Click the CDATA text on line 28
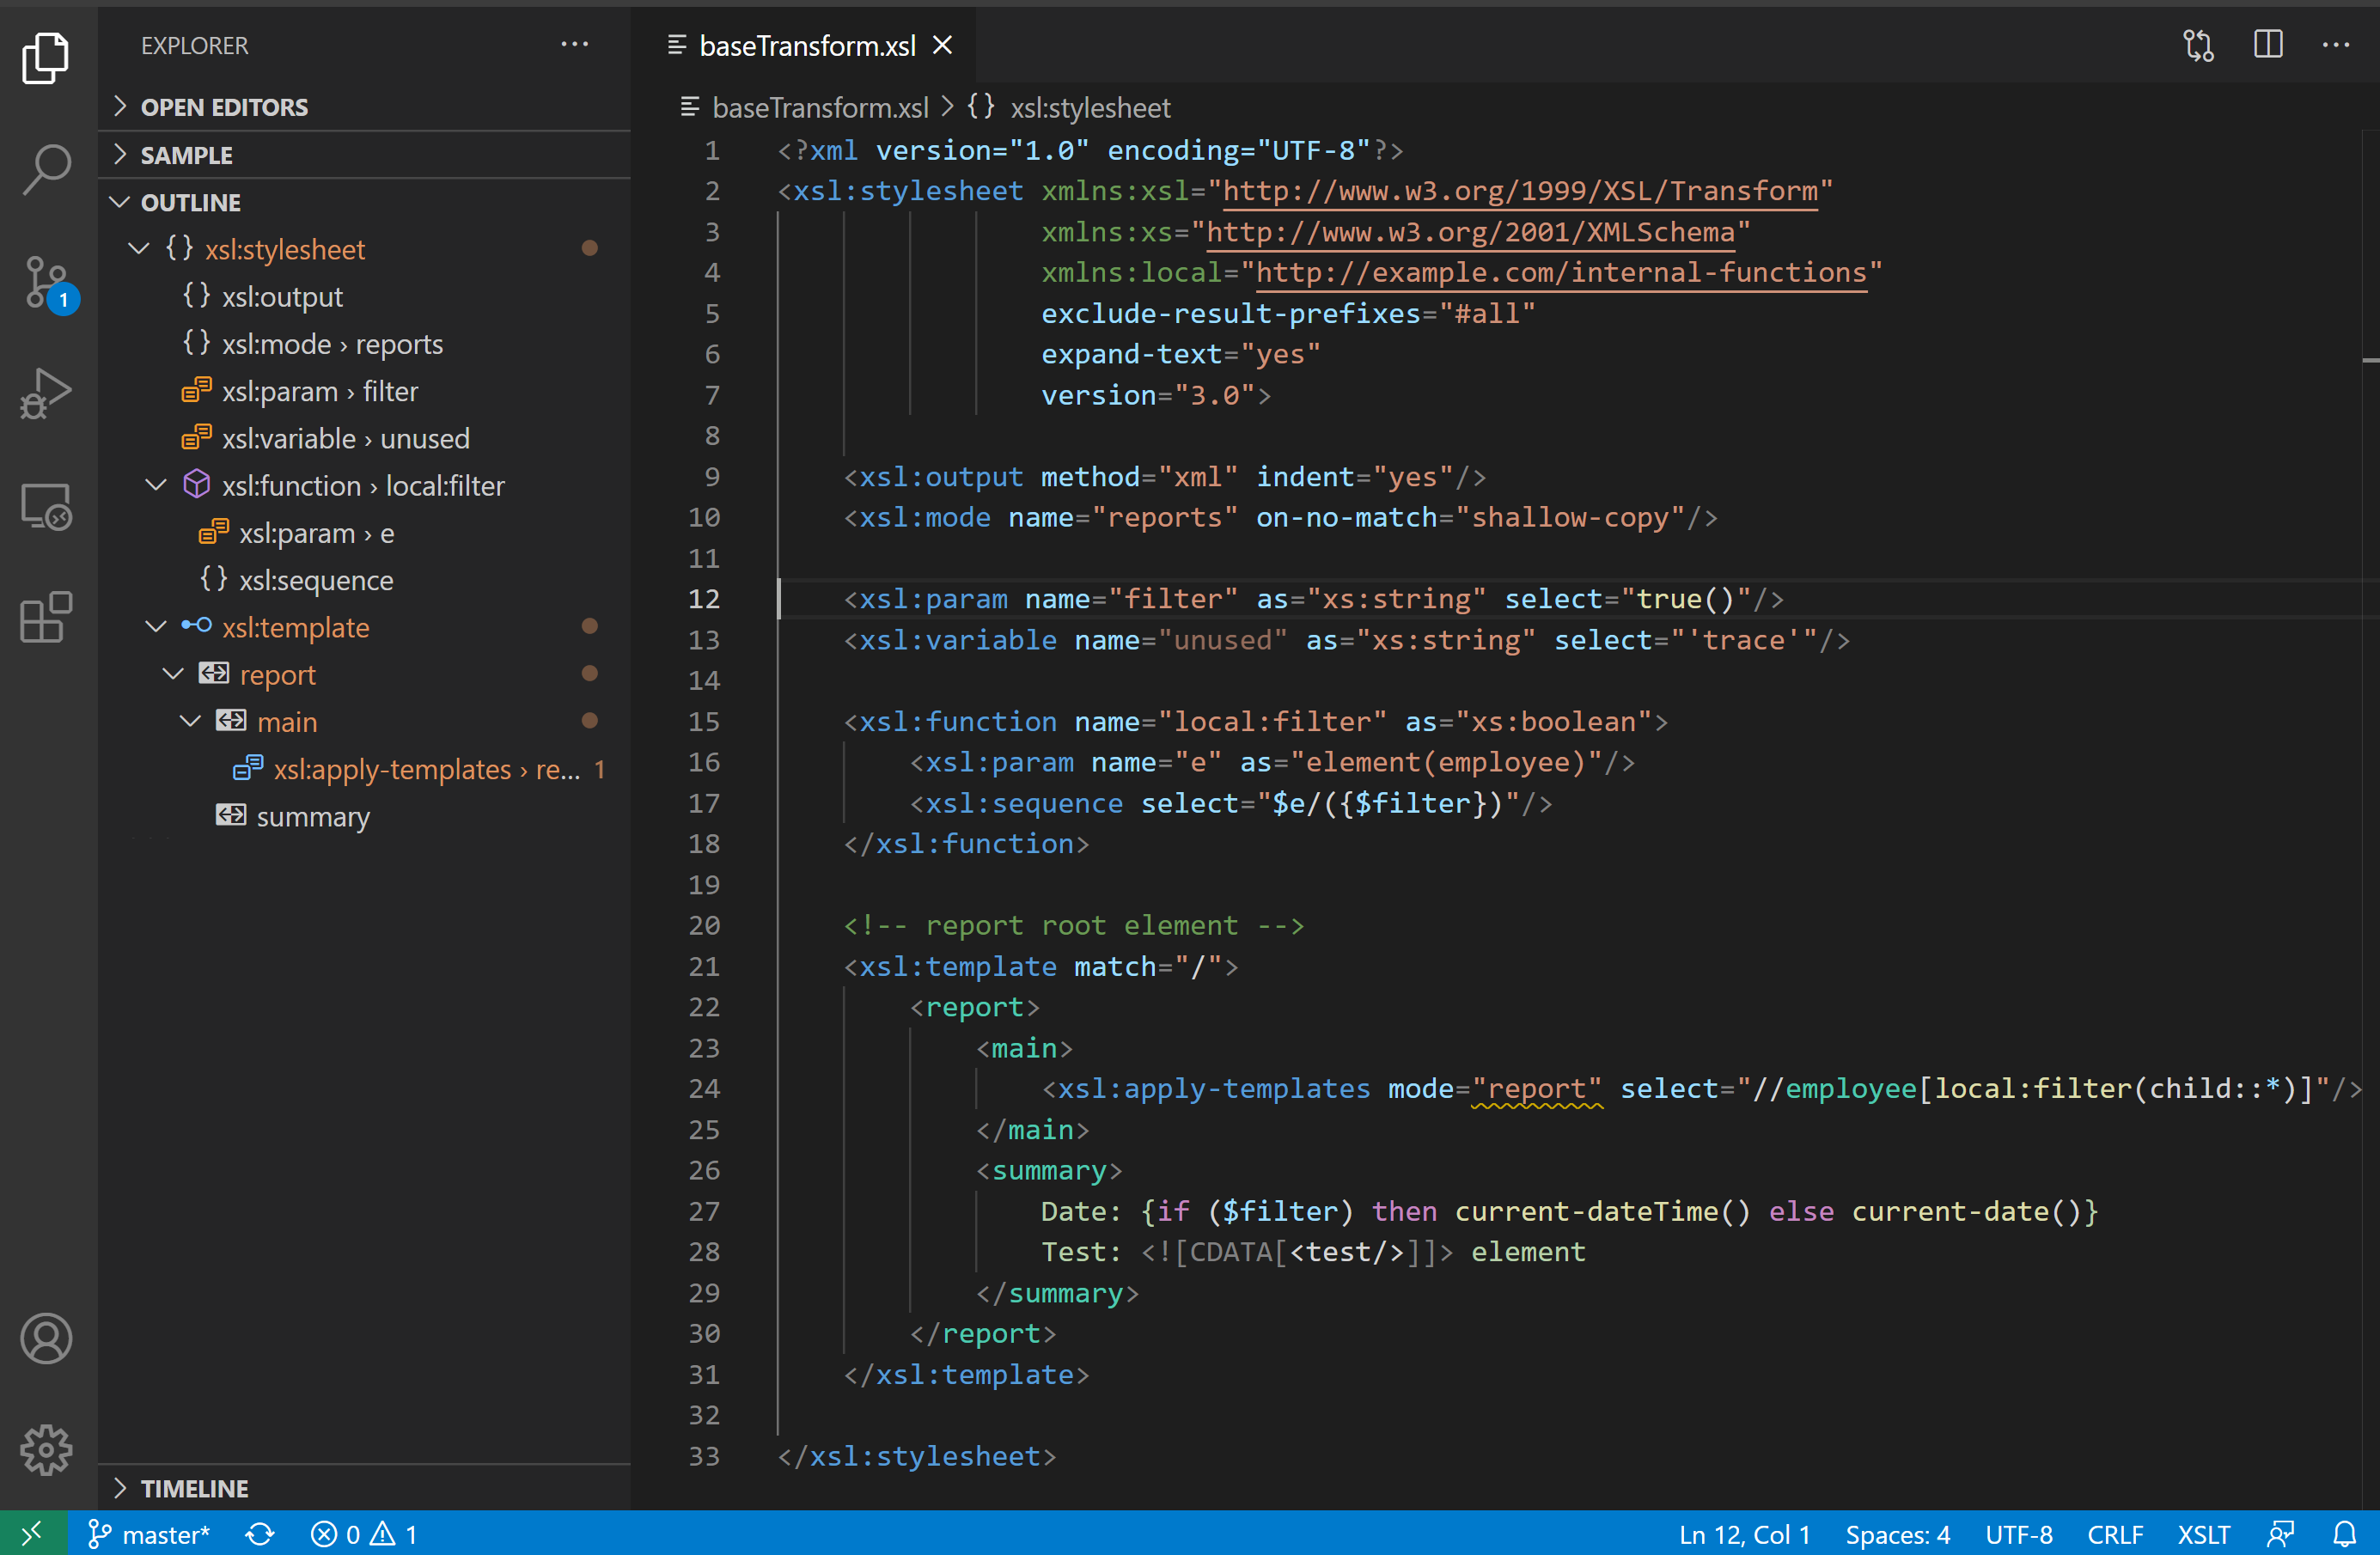Image resolution: width=2380 pixels, height=1555 pixels. point(1231,1252)
